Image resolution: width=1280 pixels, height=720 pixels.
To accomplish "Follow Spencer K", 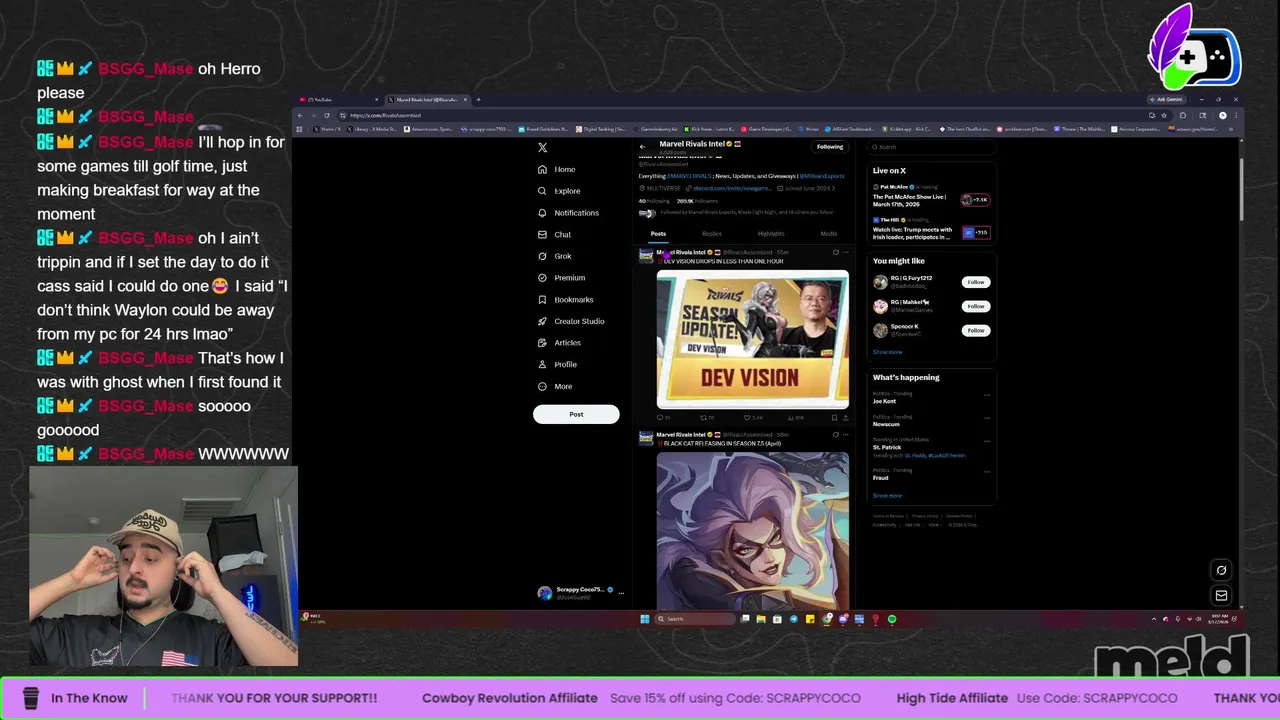I will (975, 330).
